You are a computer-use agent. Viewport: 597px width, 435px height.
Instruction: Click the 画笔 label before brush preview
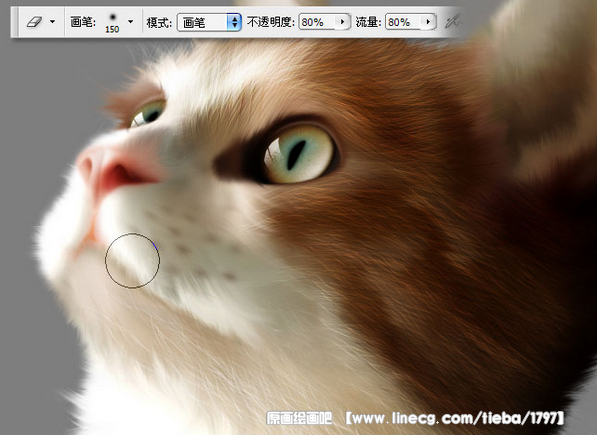[83, 22]
